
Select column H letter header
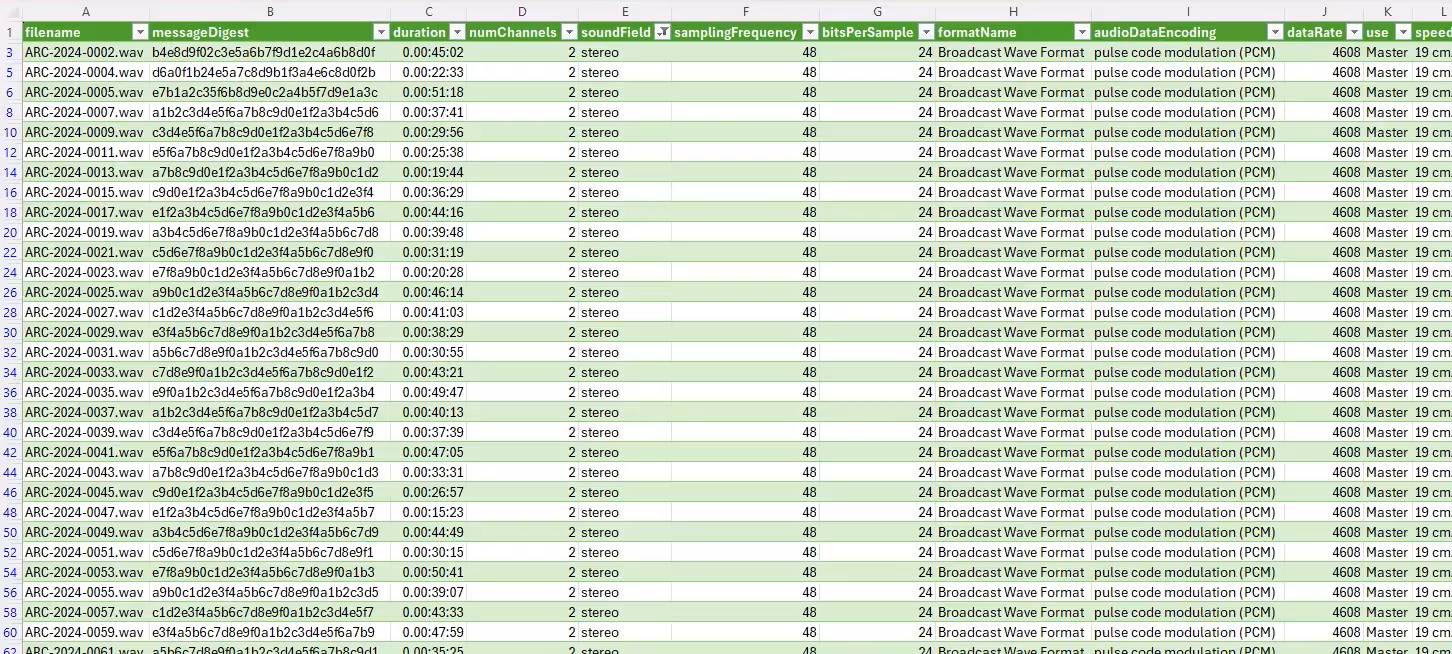pos(1013,11)
